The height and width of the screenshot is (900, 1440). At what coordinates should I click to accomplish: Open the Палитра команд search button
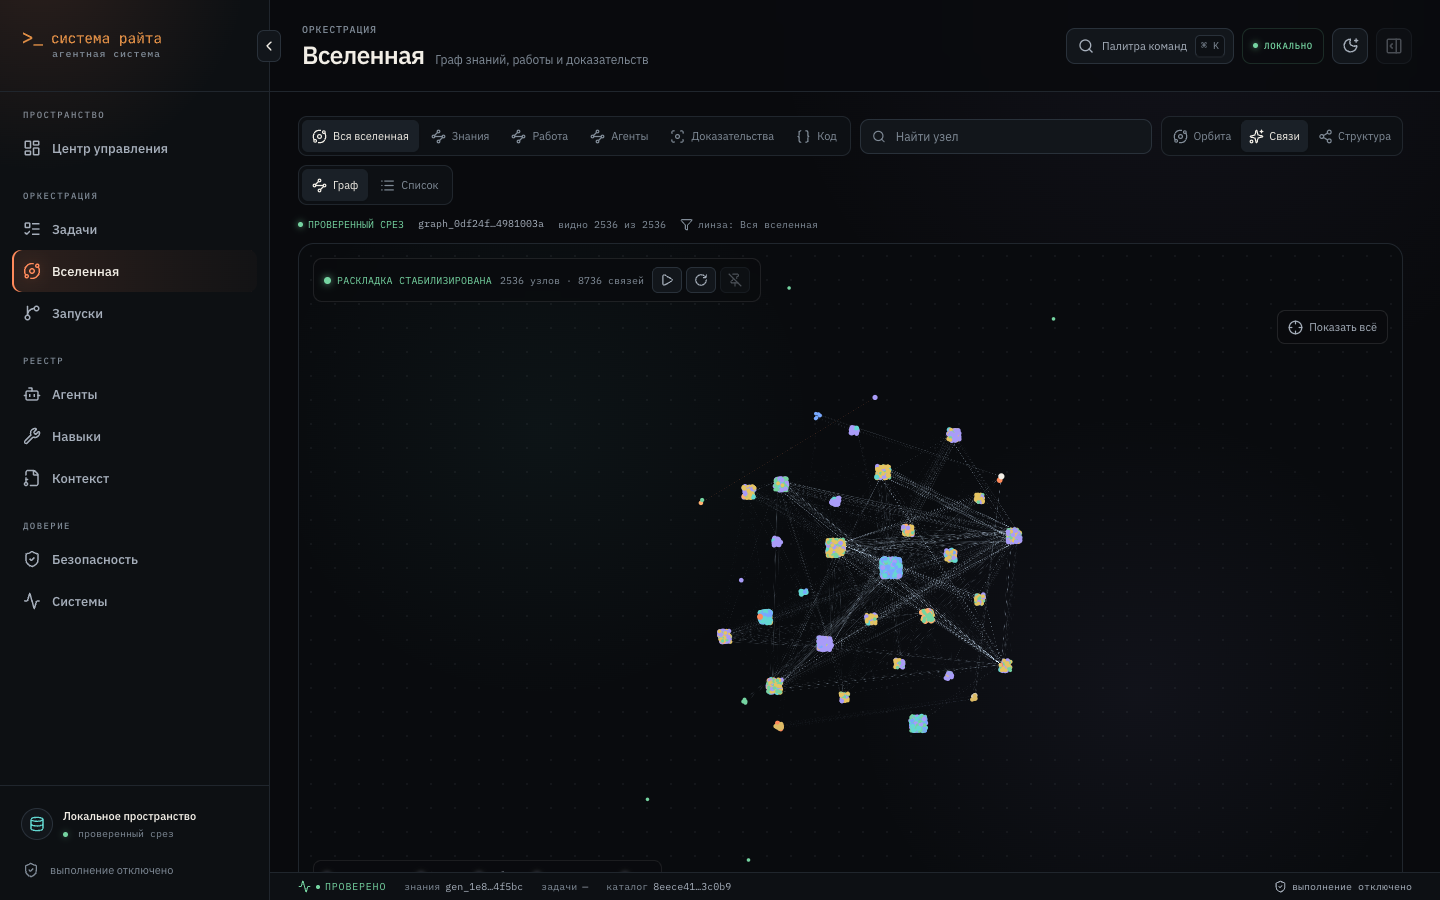pos(1149,46)
